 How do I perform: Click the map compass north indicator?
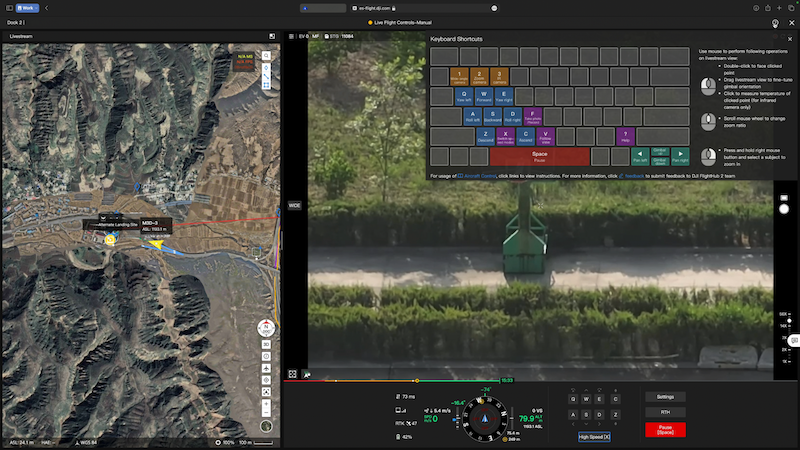[266, 326]
